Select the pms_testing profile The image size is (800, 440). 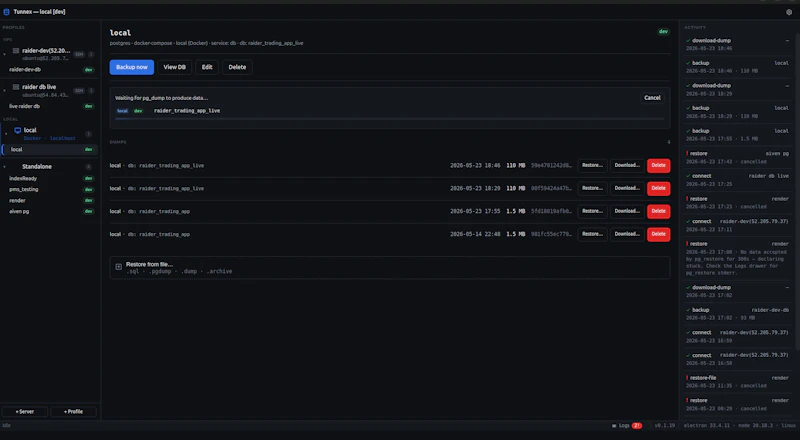[49, 189]
